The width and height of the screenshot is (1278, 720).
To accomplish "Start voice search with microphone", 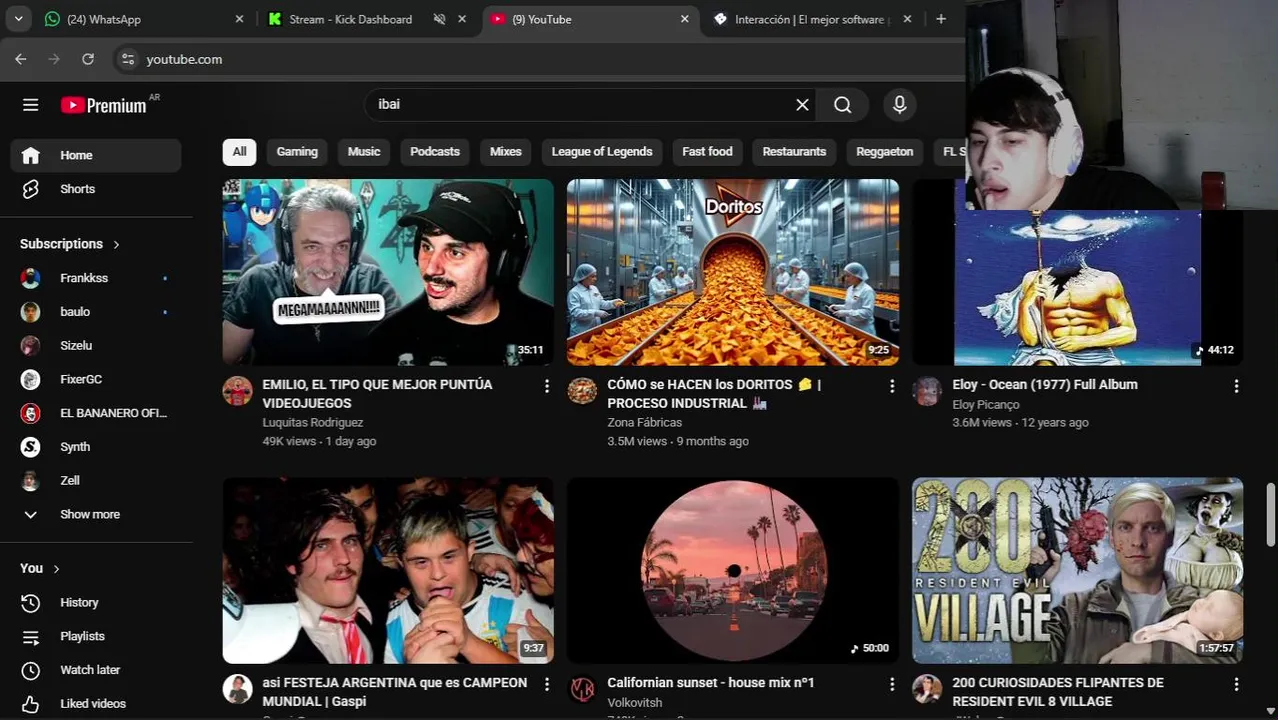I will pos(899,104).
